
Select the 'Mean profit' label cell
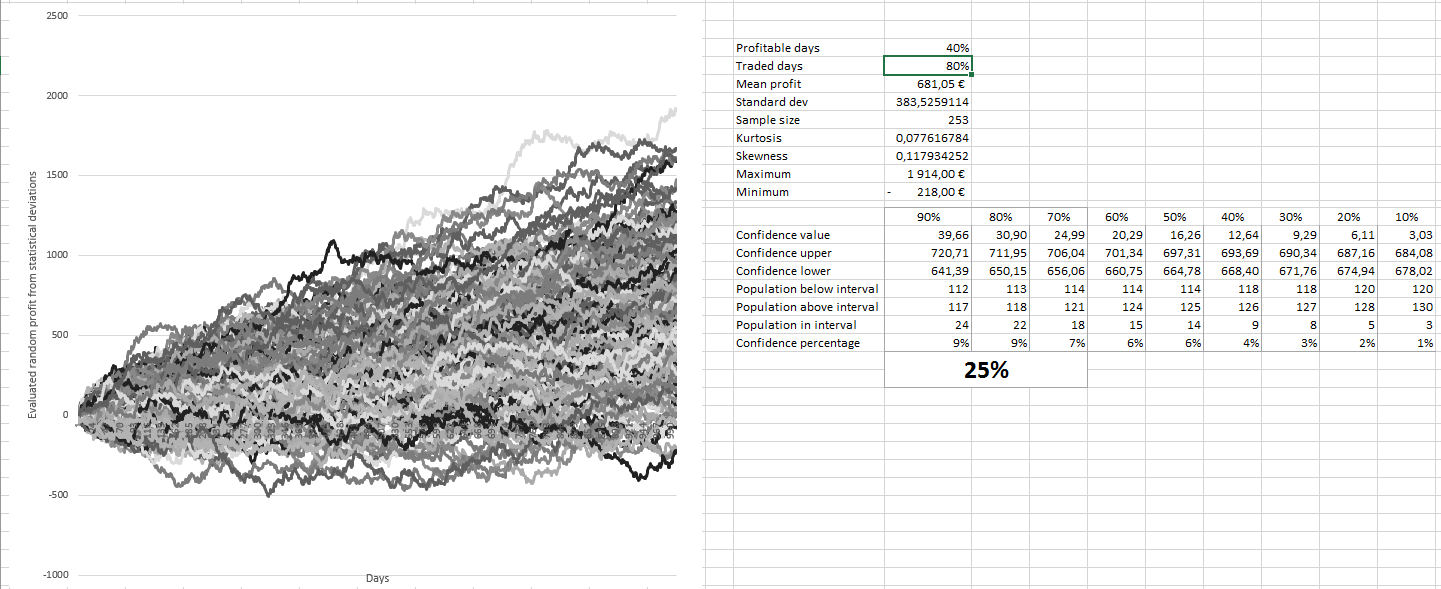click(x=808, y=84)
